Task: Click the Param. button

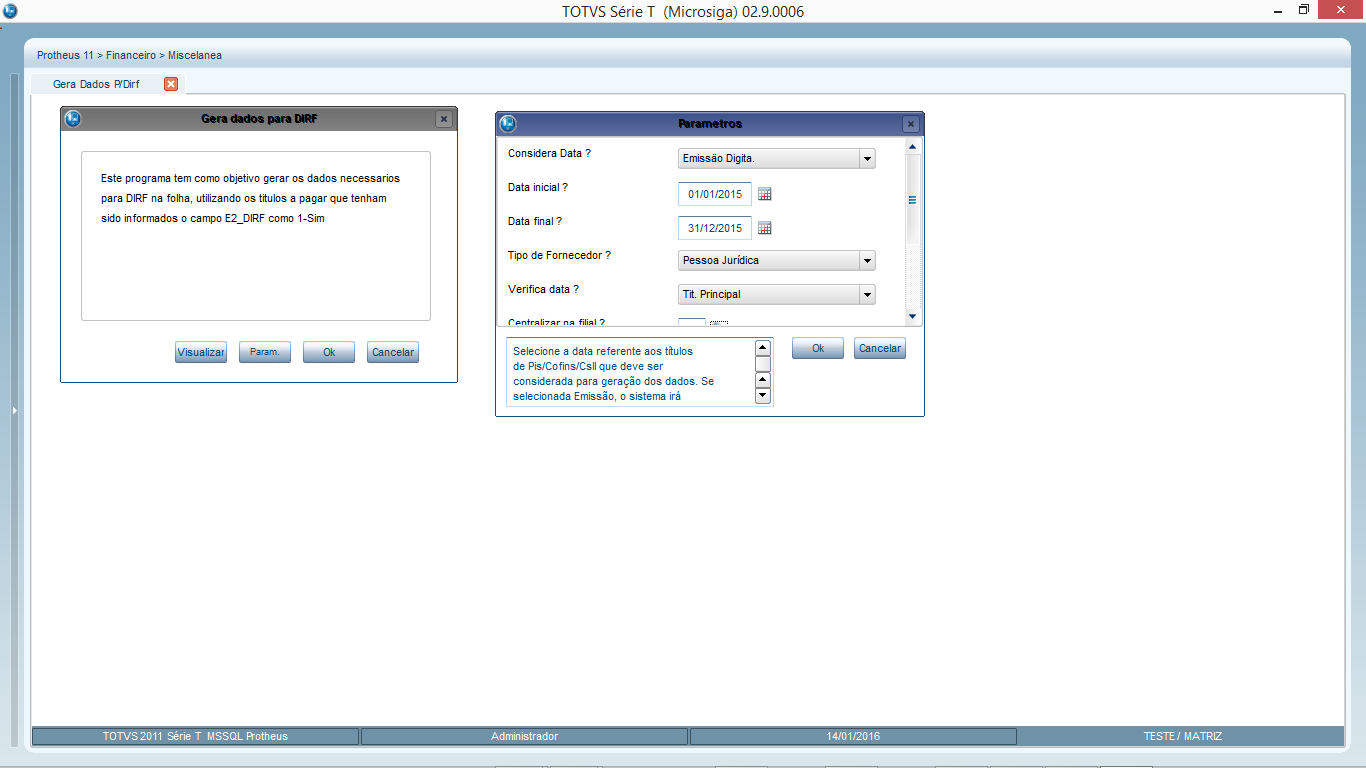Action: pos(265,352)
